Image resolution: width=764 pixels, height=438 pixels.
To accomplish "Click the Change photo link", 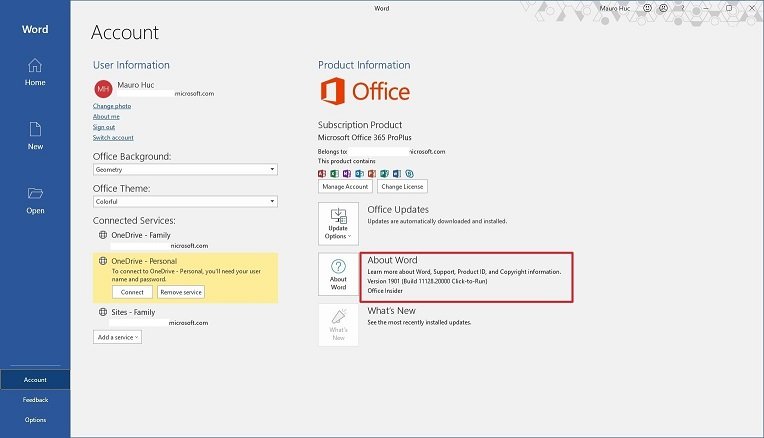I will point(112,105).
